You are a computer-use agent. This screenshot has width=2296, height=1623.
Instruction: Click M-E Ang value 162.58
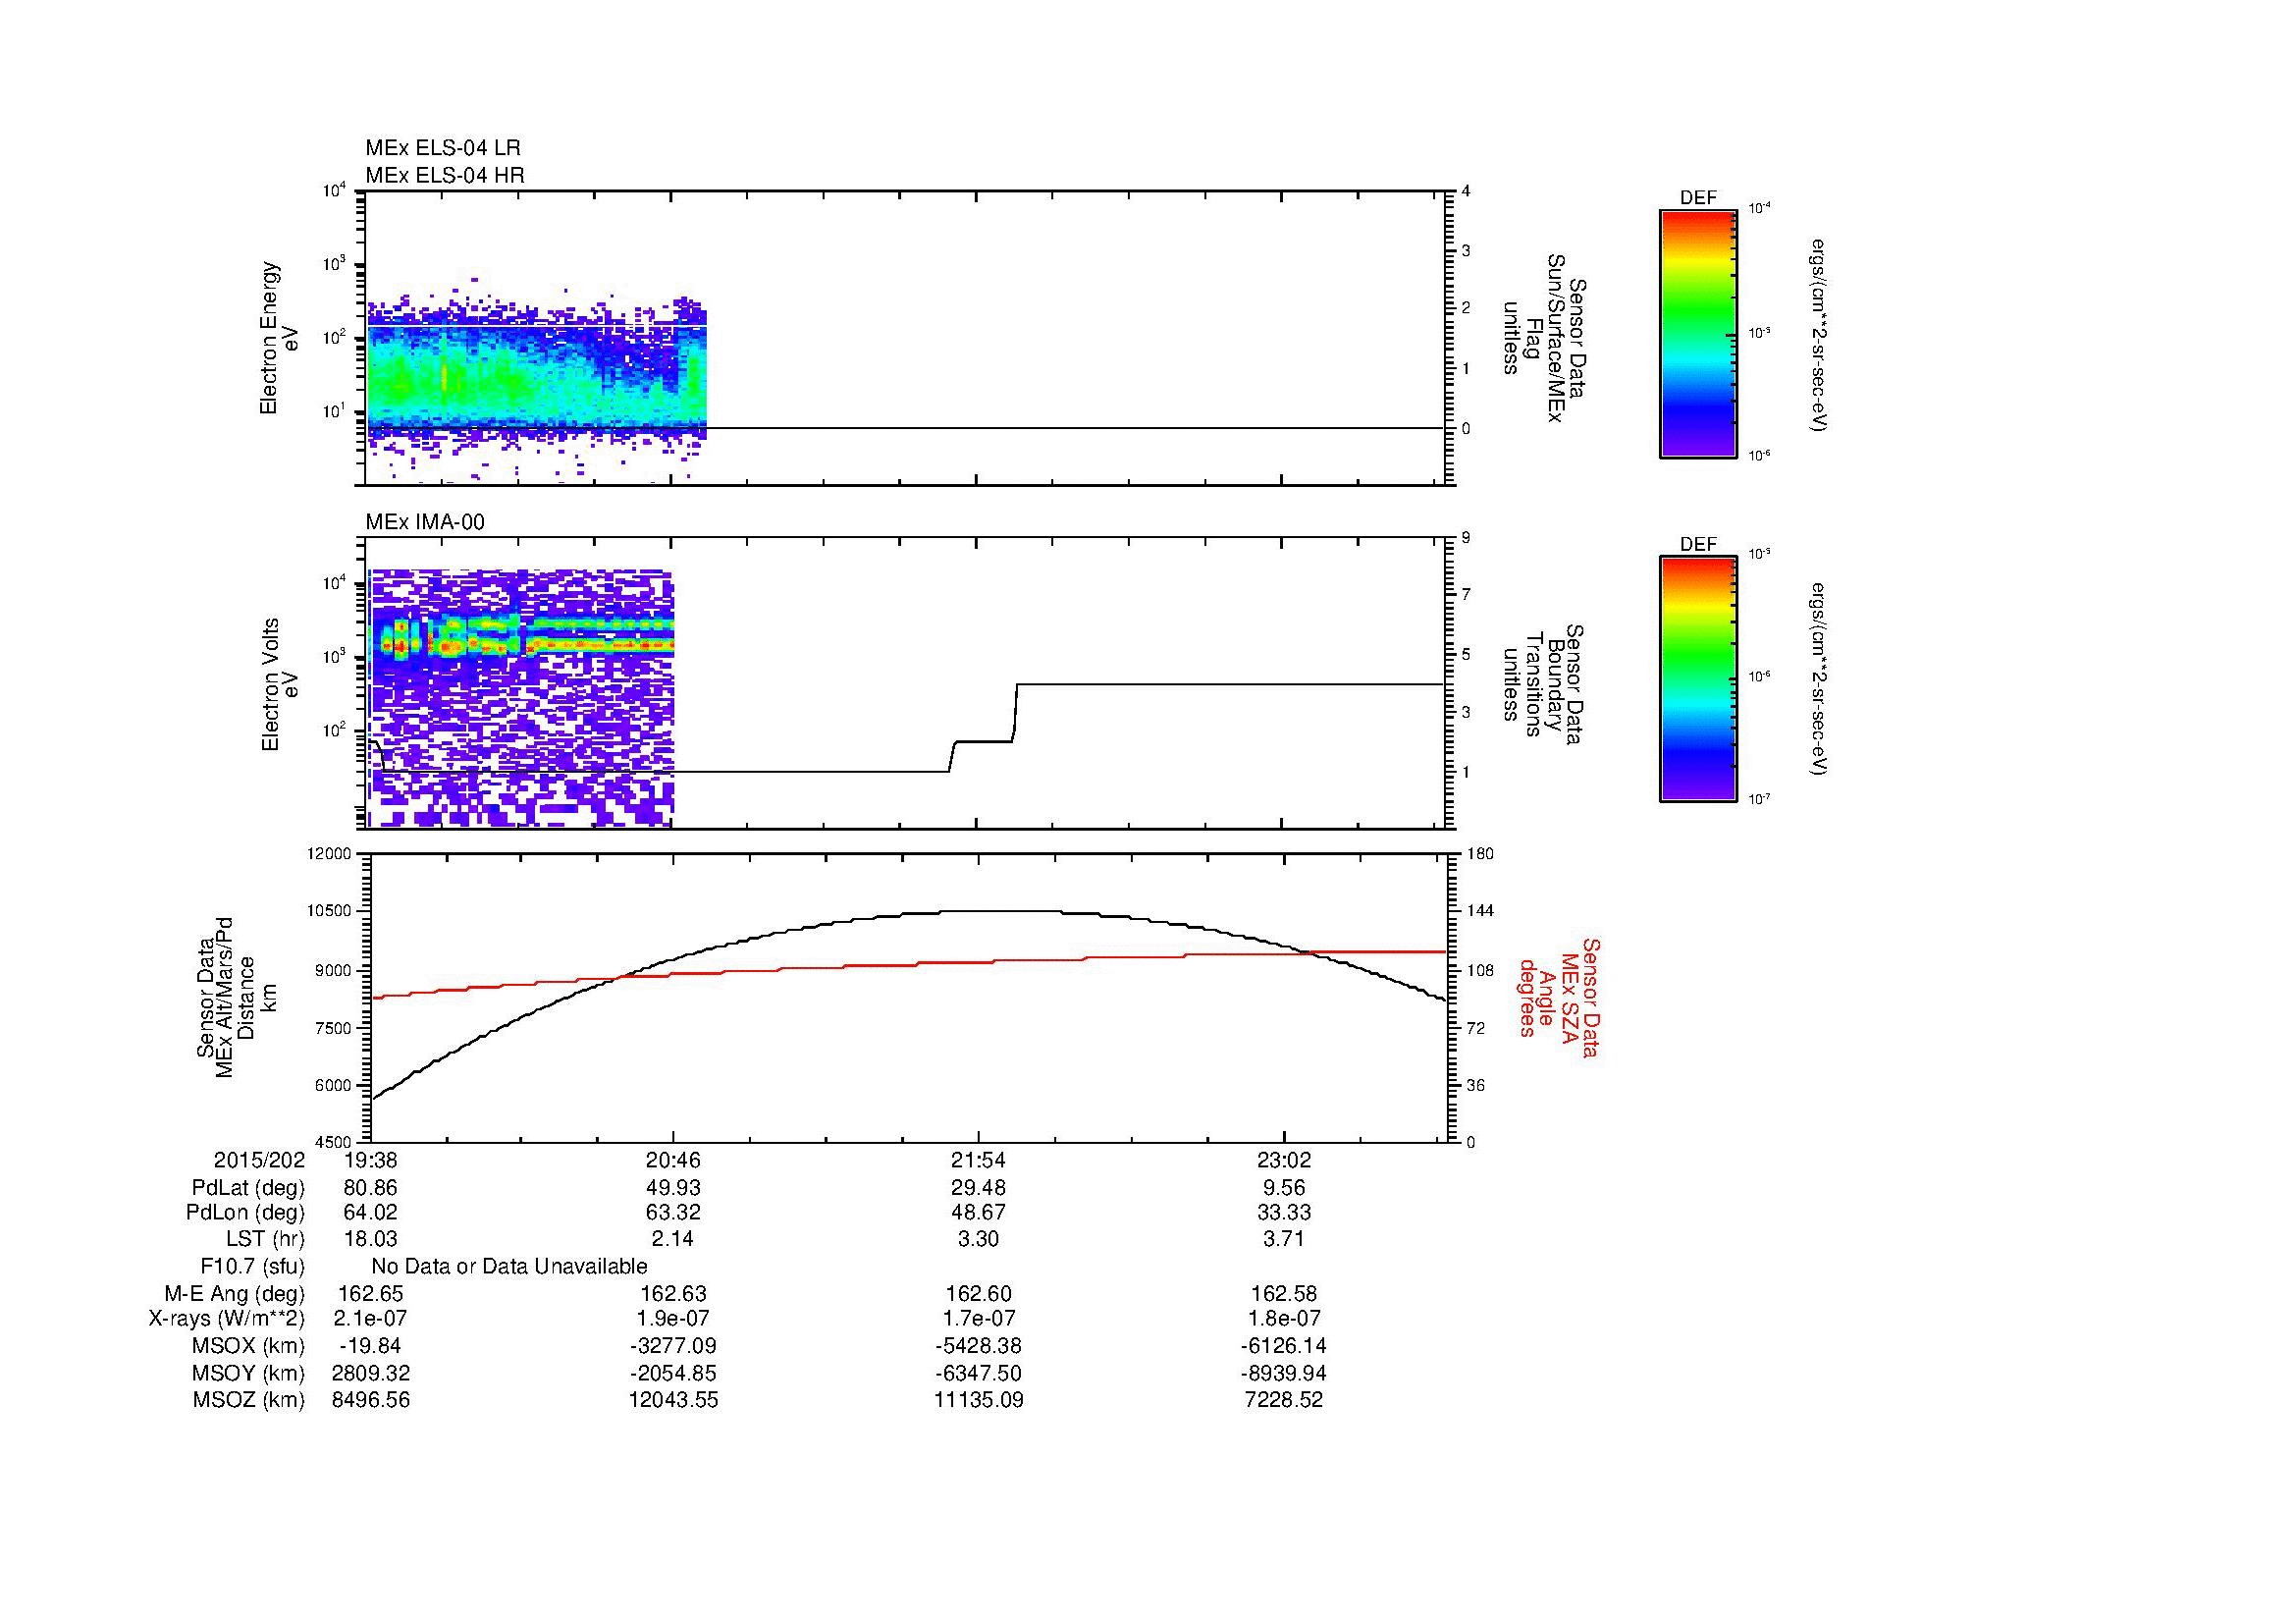(x=1283, y=1294)
